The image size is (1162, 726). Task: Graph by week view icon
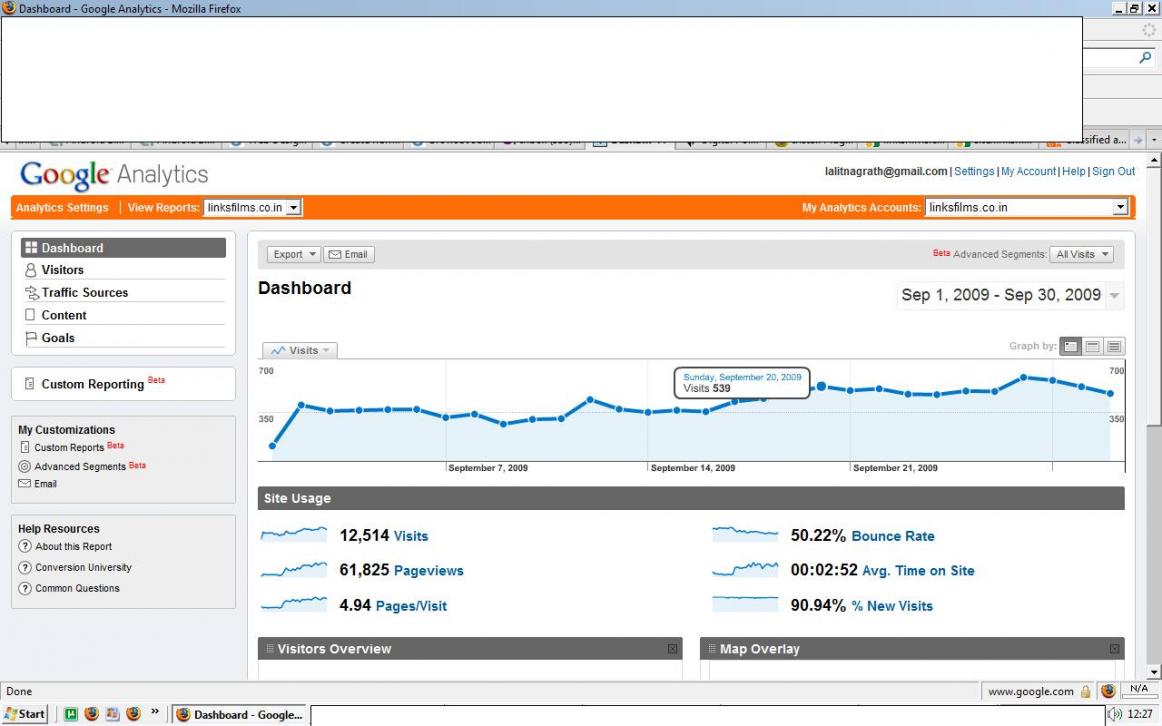coord(1092,346)
